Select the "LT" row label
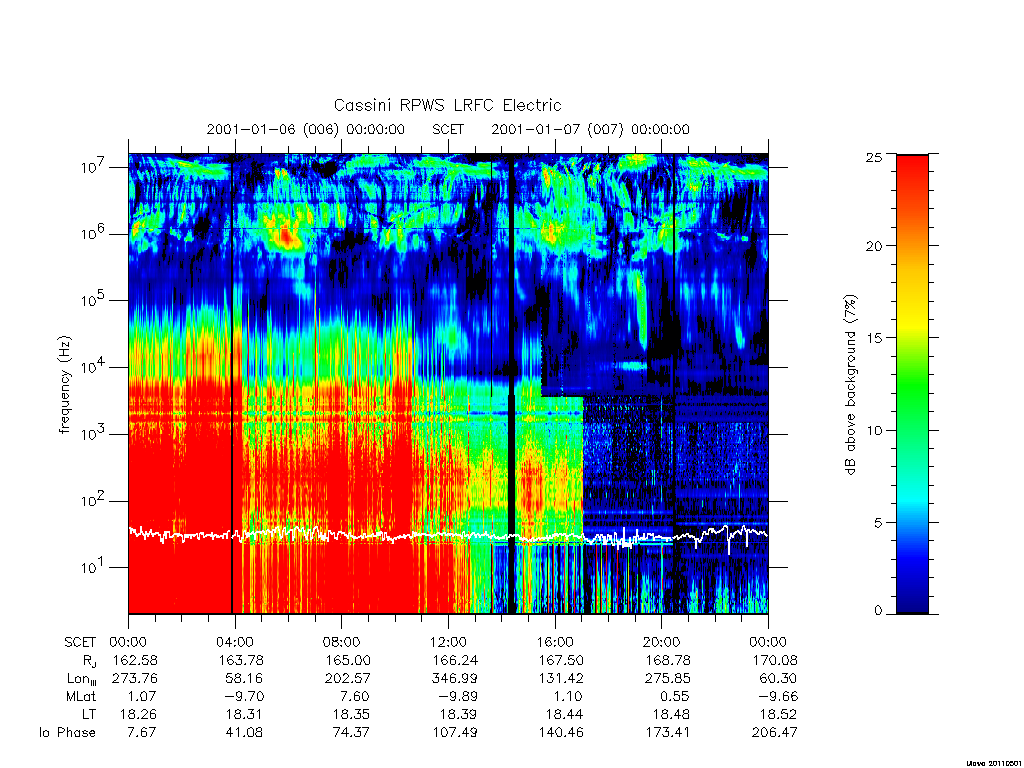Image resolution: width=1024 pixels, height=768 pixels. [89, 714]
